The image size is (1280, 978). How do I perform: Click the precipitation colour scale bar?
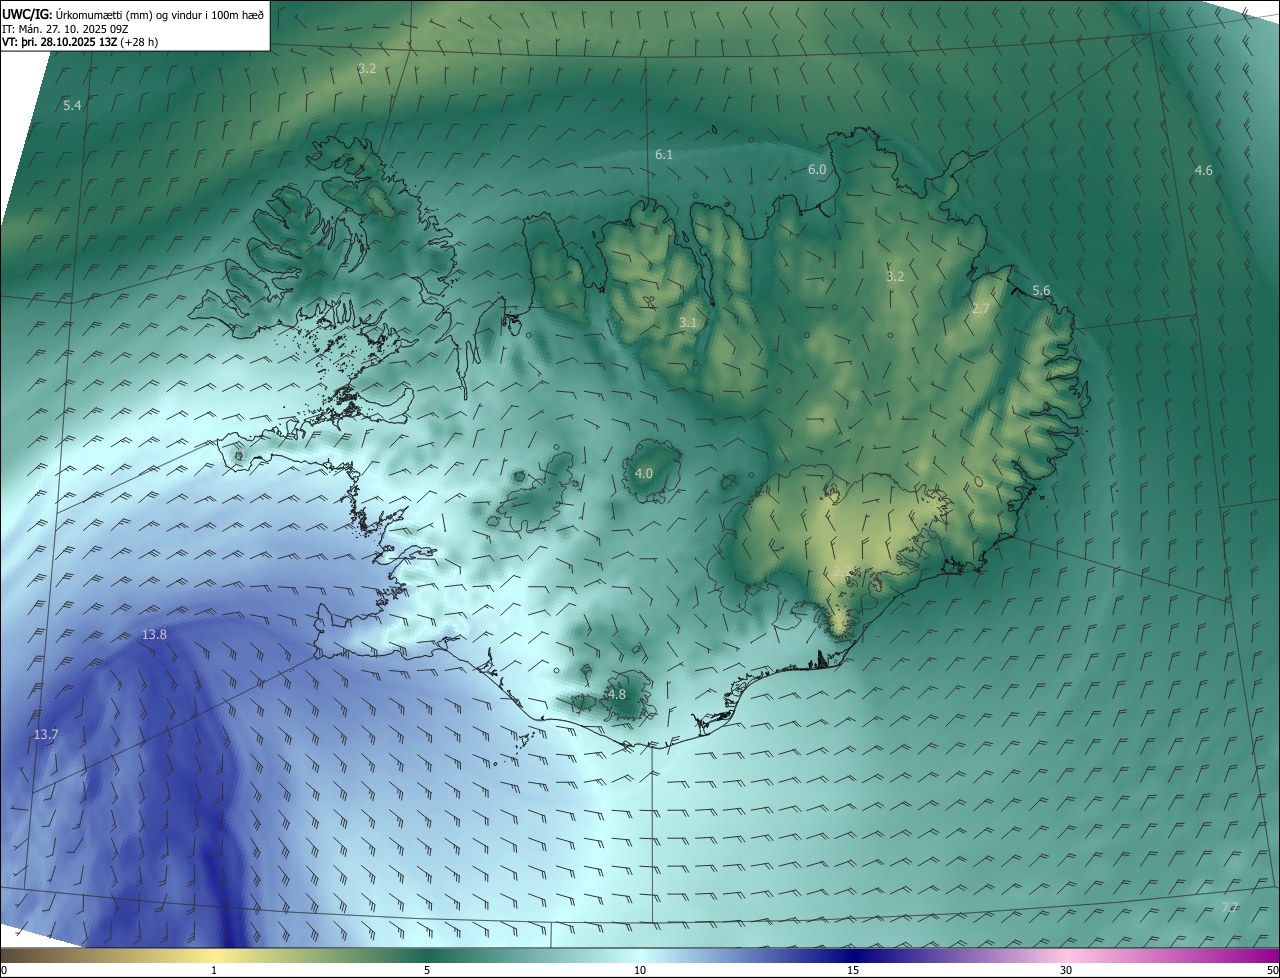pyautogui.click(x=640, y=955)
